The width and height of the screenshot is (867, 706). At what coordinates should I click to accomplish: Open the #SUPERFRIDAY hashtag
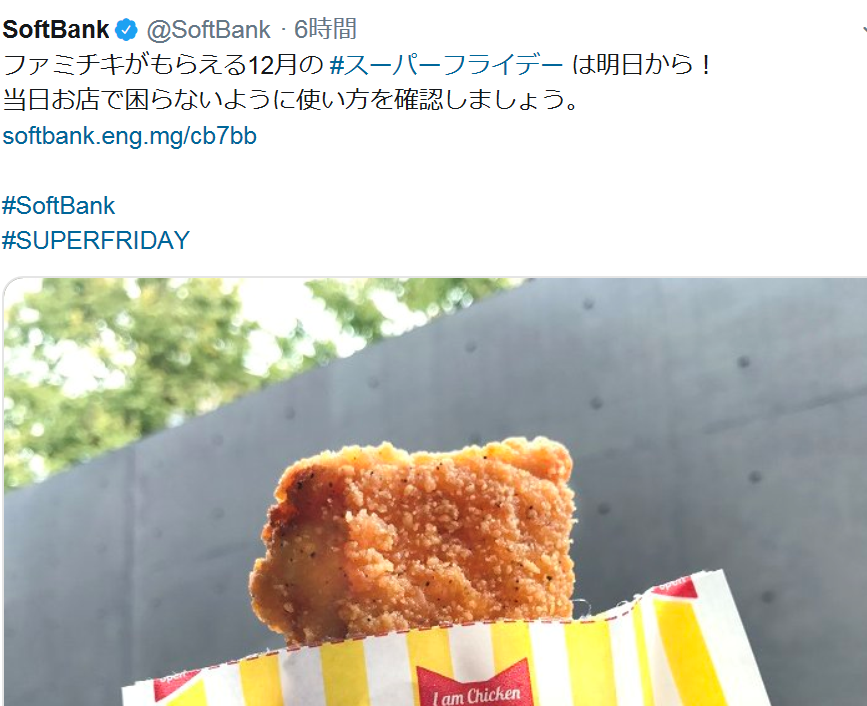(96, 240)
